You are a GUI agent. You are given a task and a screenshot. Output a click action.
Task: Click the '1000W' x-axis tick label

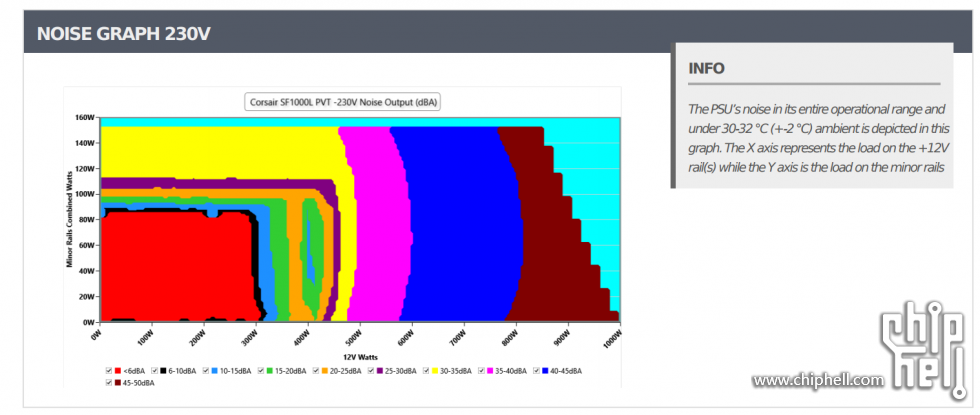611,338
